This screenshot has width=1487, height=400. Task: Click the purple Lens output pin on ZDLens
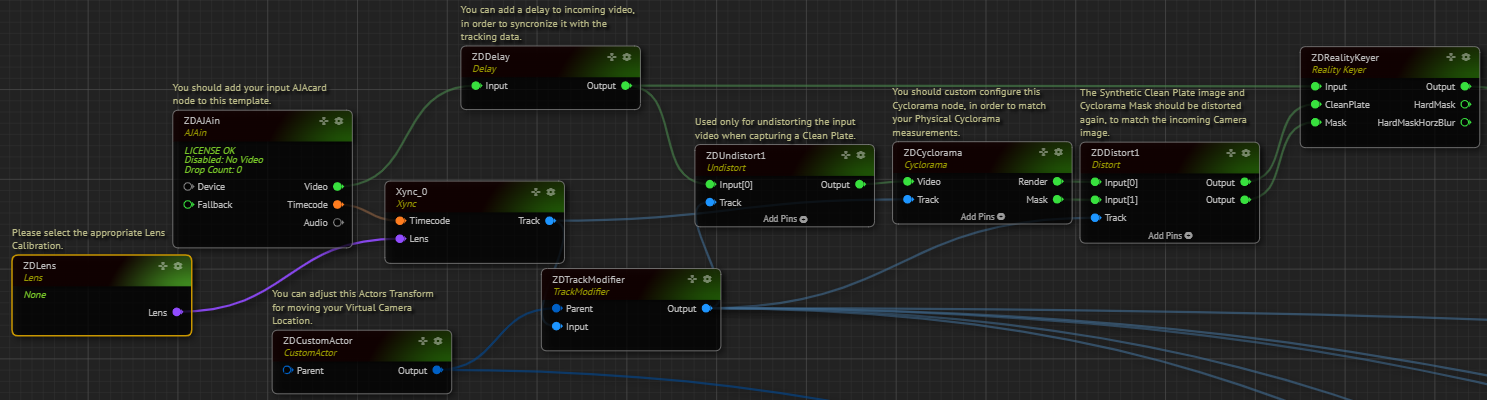[177, 312]
